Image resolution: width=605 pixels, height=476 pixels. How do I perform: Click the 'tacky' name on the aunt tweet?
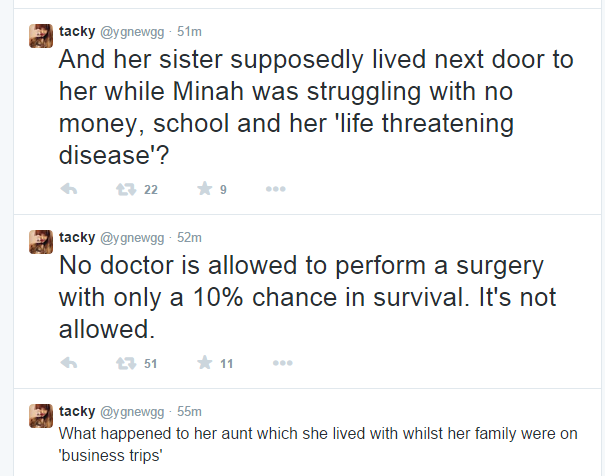click(x=77, y=411)
